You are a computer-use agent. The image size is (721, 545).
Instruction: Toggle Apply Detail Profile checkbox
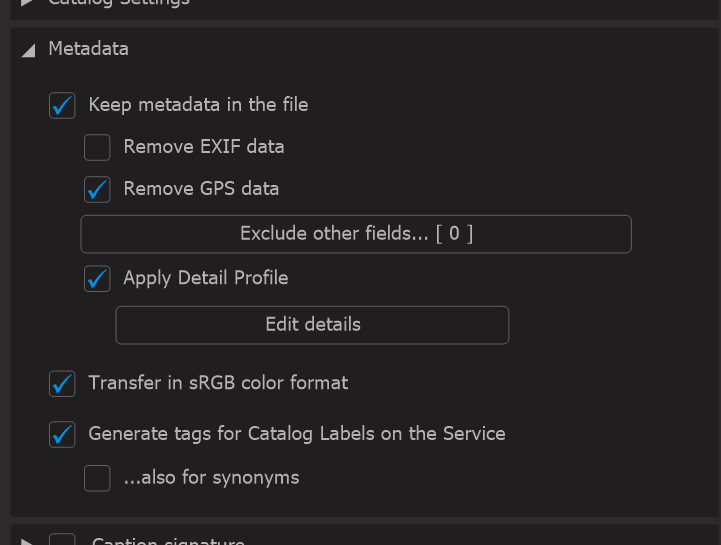coord(97,278)
